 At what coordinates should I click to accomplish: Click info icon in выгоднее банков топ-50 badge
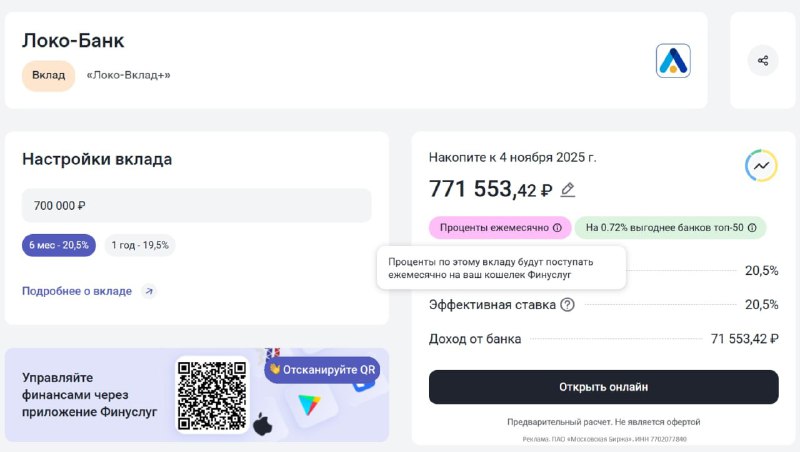tap(752, 228)
